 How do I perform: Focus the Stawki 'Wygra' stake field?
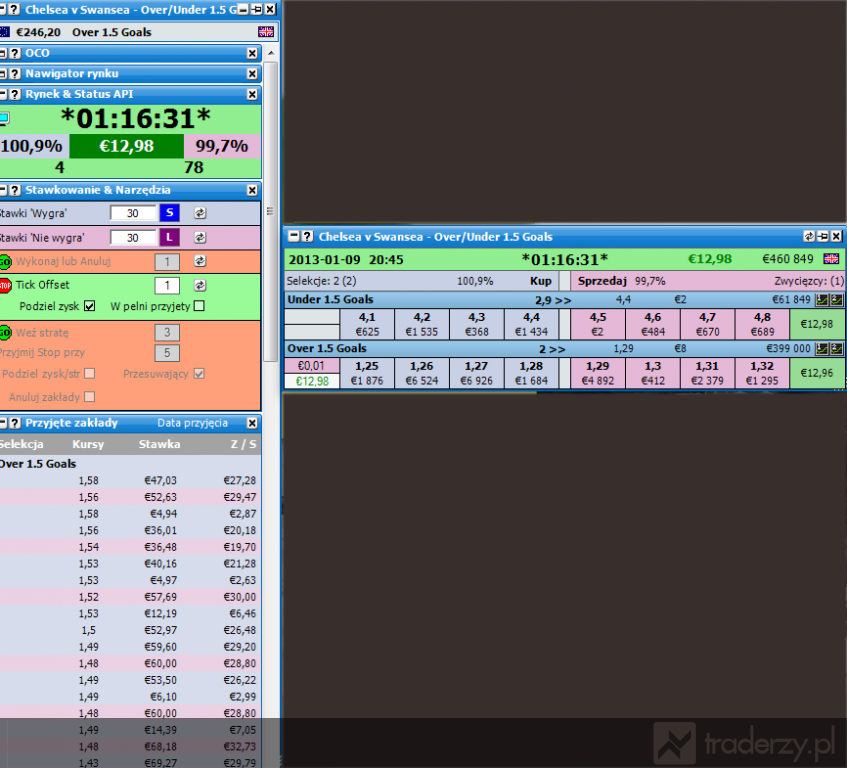click(133, 213)
